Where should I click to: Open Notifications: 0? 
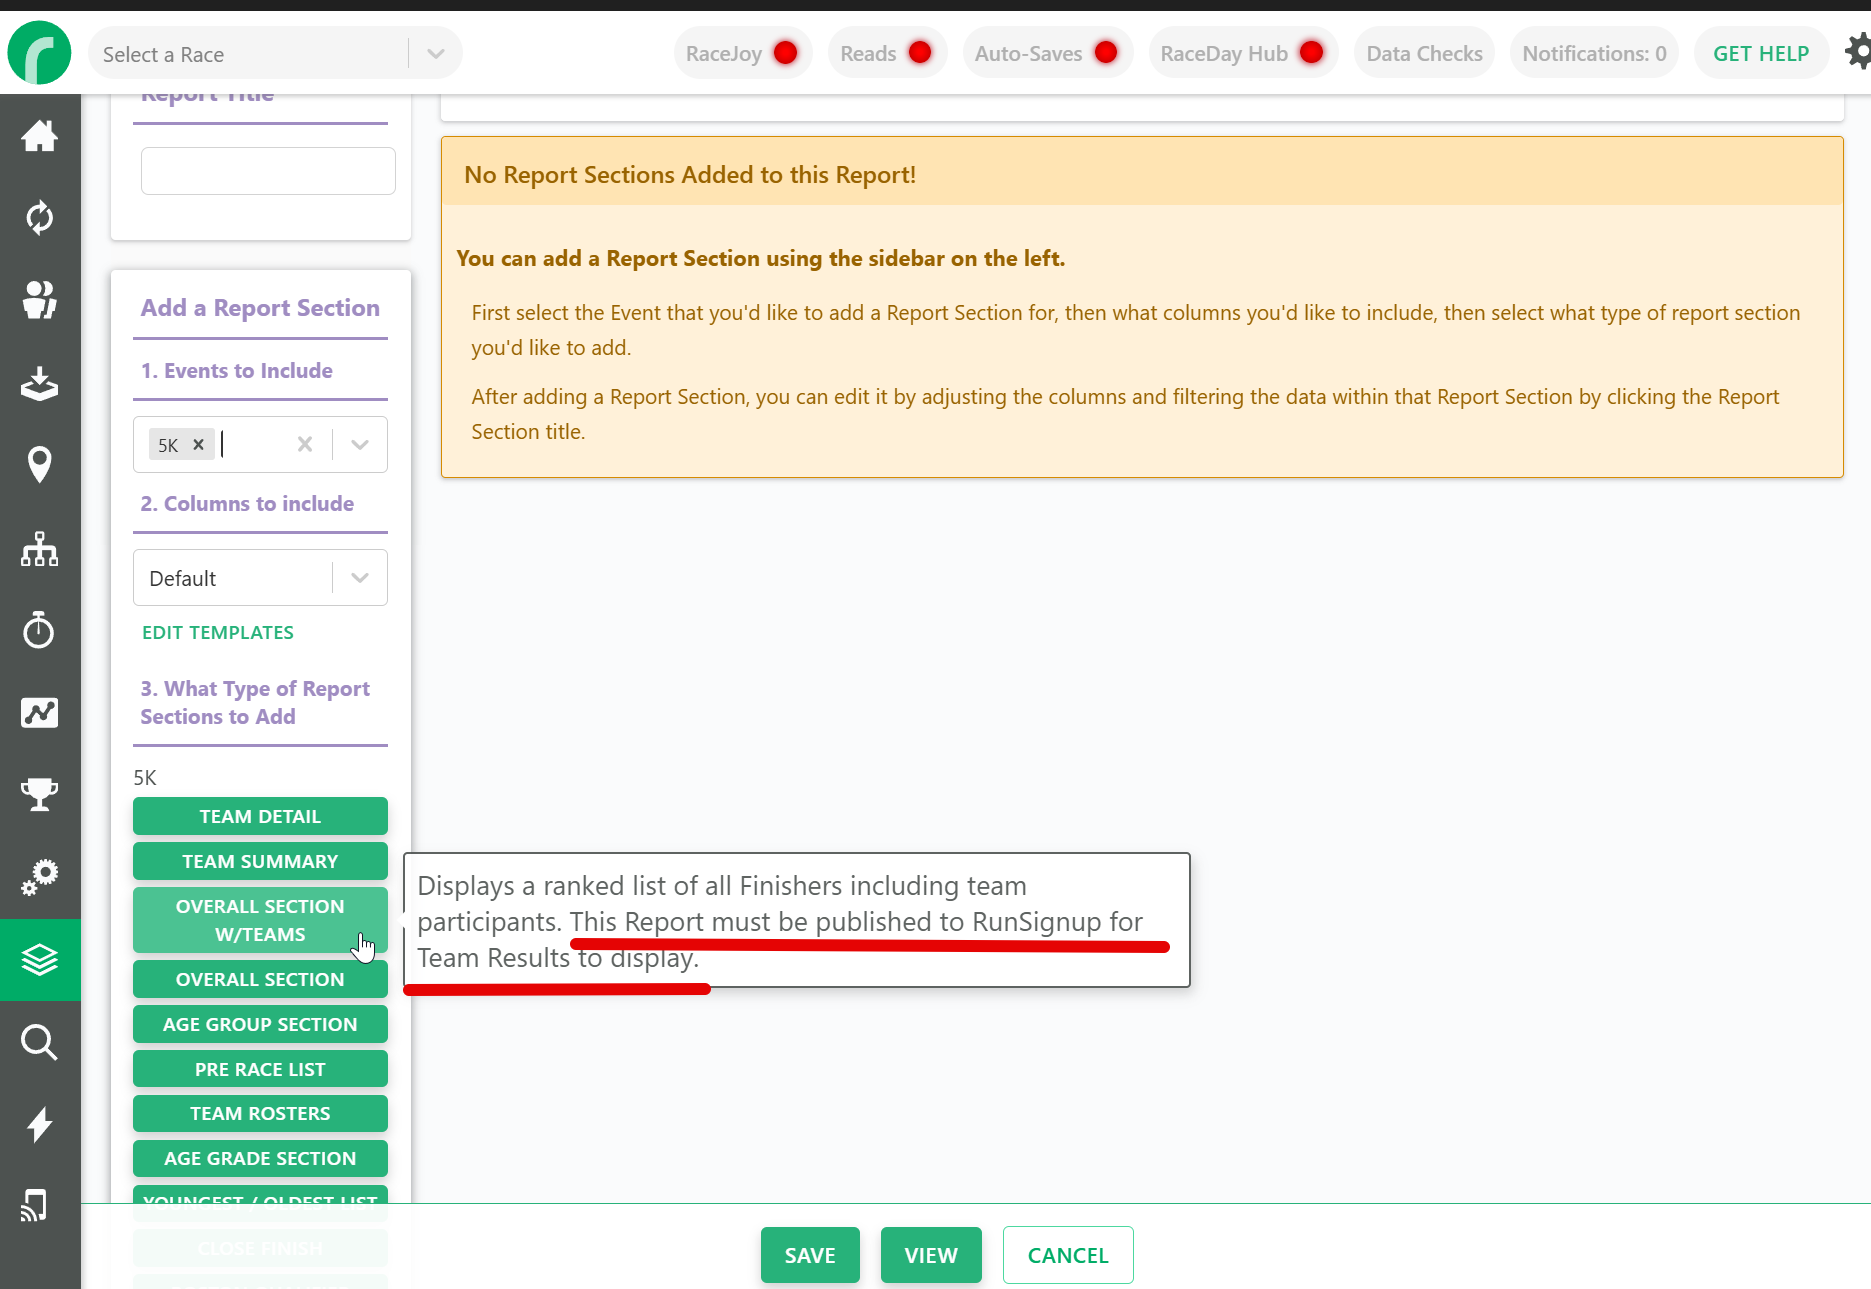tap(1594, 53)
